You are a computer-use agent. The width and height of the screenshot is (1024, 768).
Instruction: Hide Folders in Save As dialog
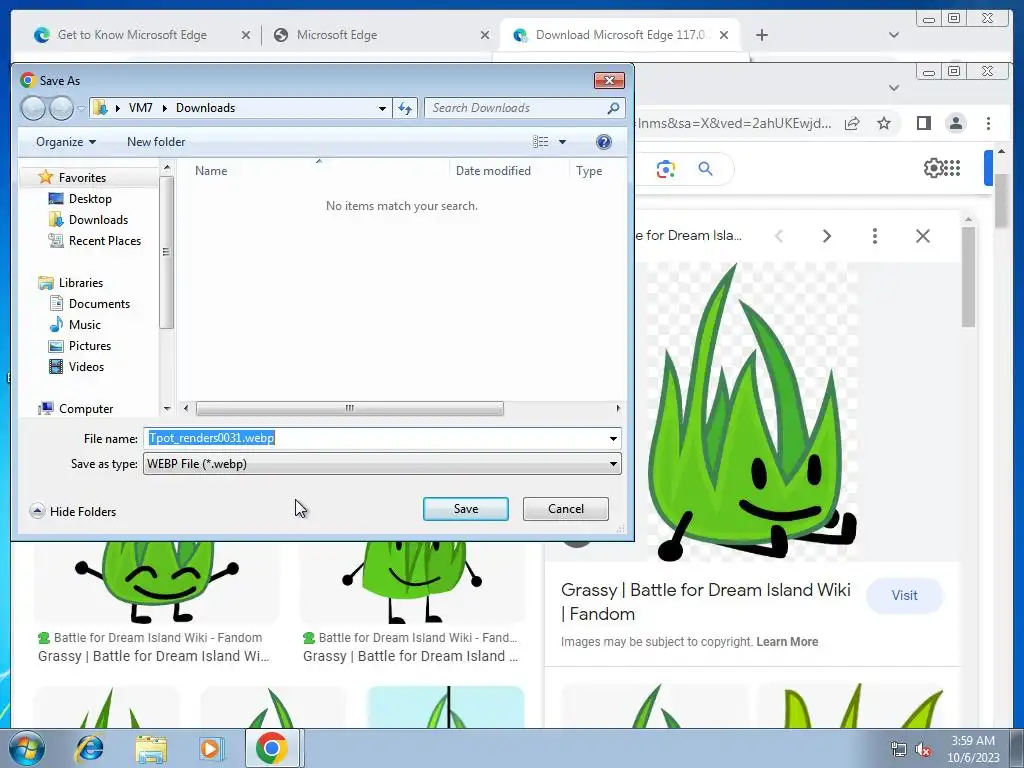coord(73,511)
